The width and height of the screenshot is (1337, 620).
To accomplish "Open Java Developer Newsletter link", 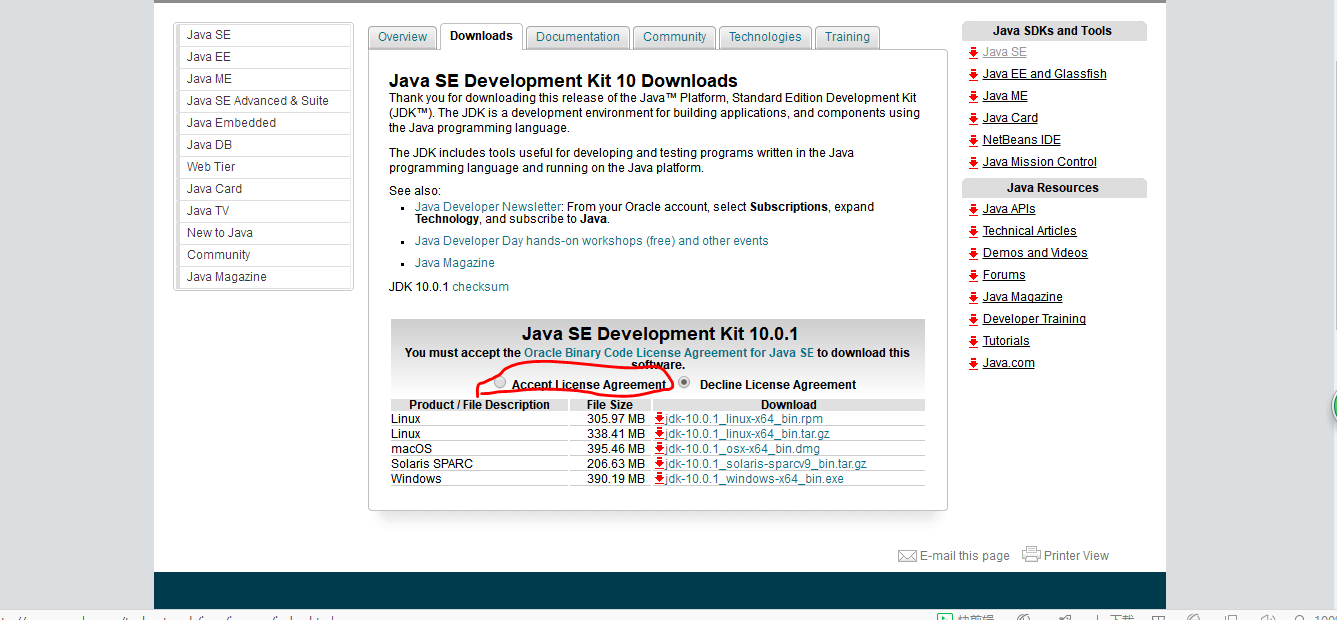I will 488,207.
